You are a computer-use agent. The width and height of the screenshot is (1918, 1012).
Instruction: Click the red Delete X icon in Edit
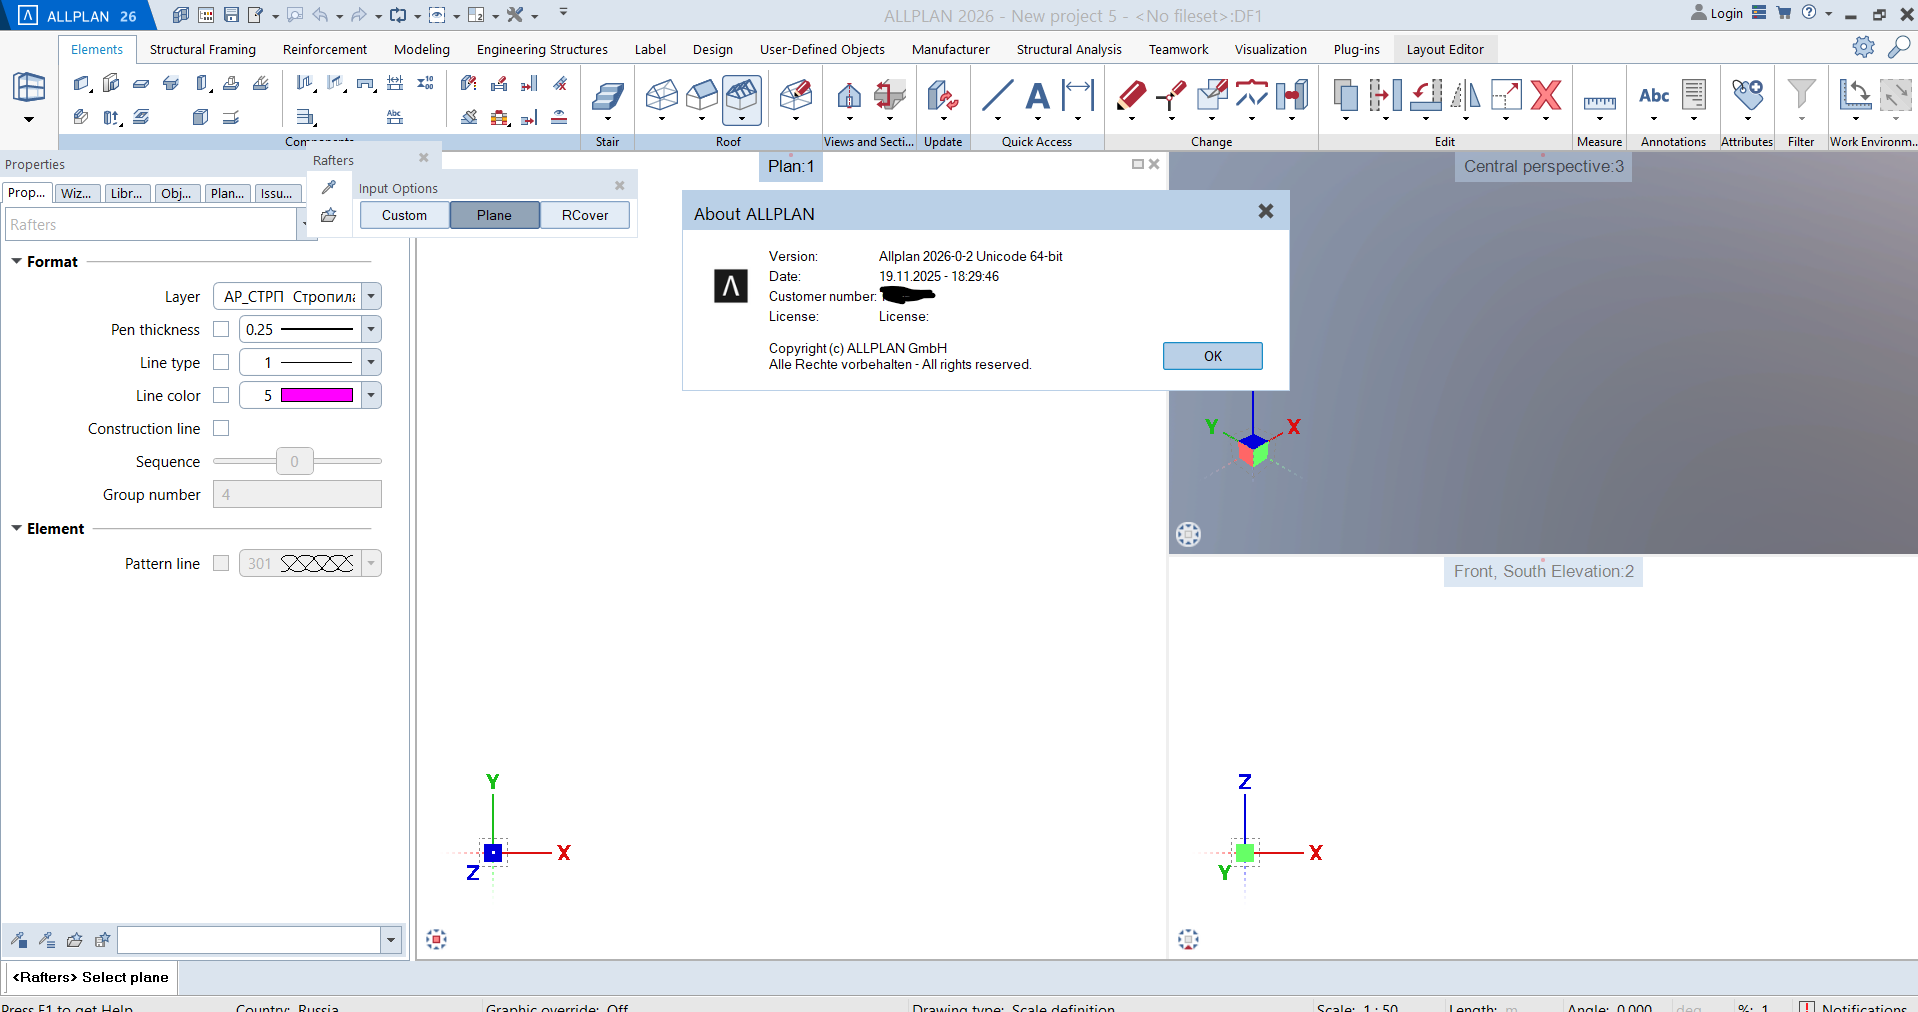pos(1546,95)
